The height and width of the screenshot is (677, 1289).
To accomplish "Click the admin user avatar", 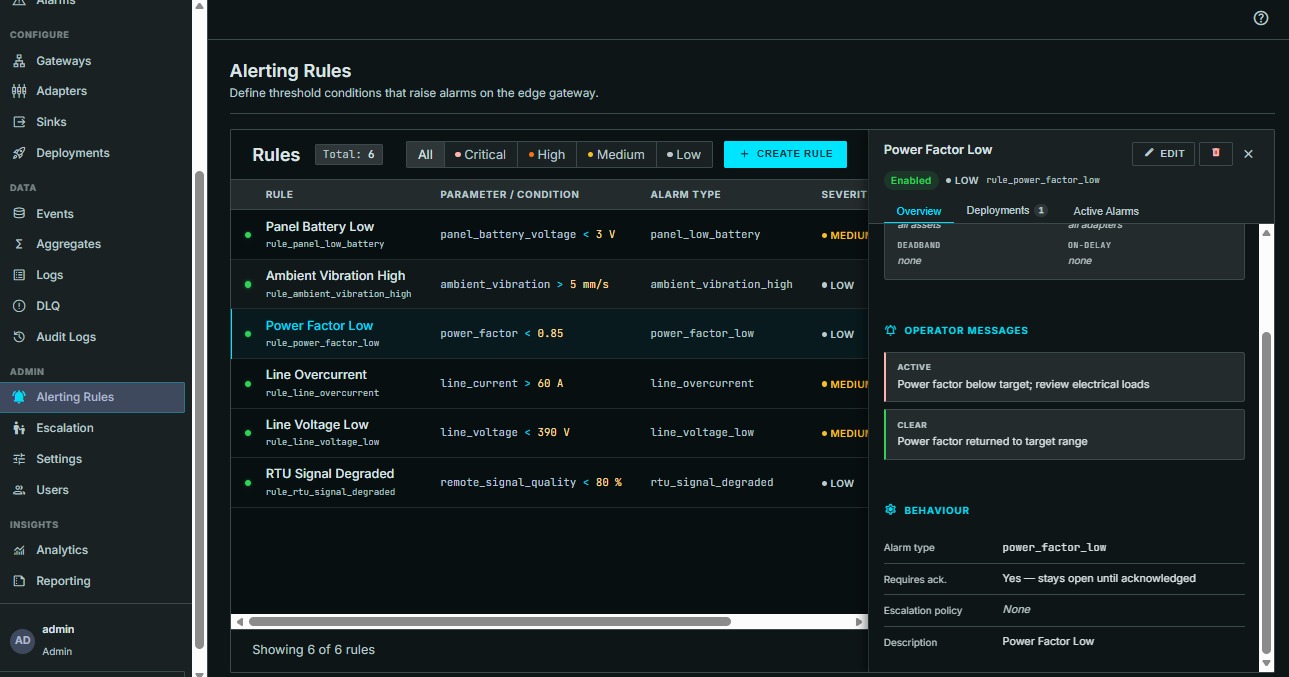I will pyautogui.click(x=22, y=640).
